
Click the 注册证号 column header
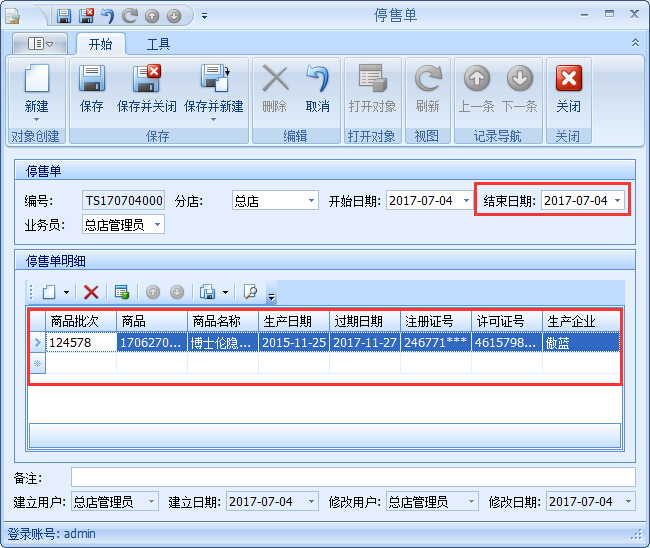click(436, 321)
